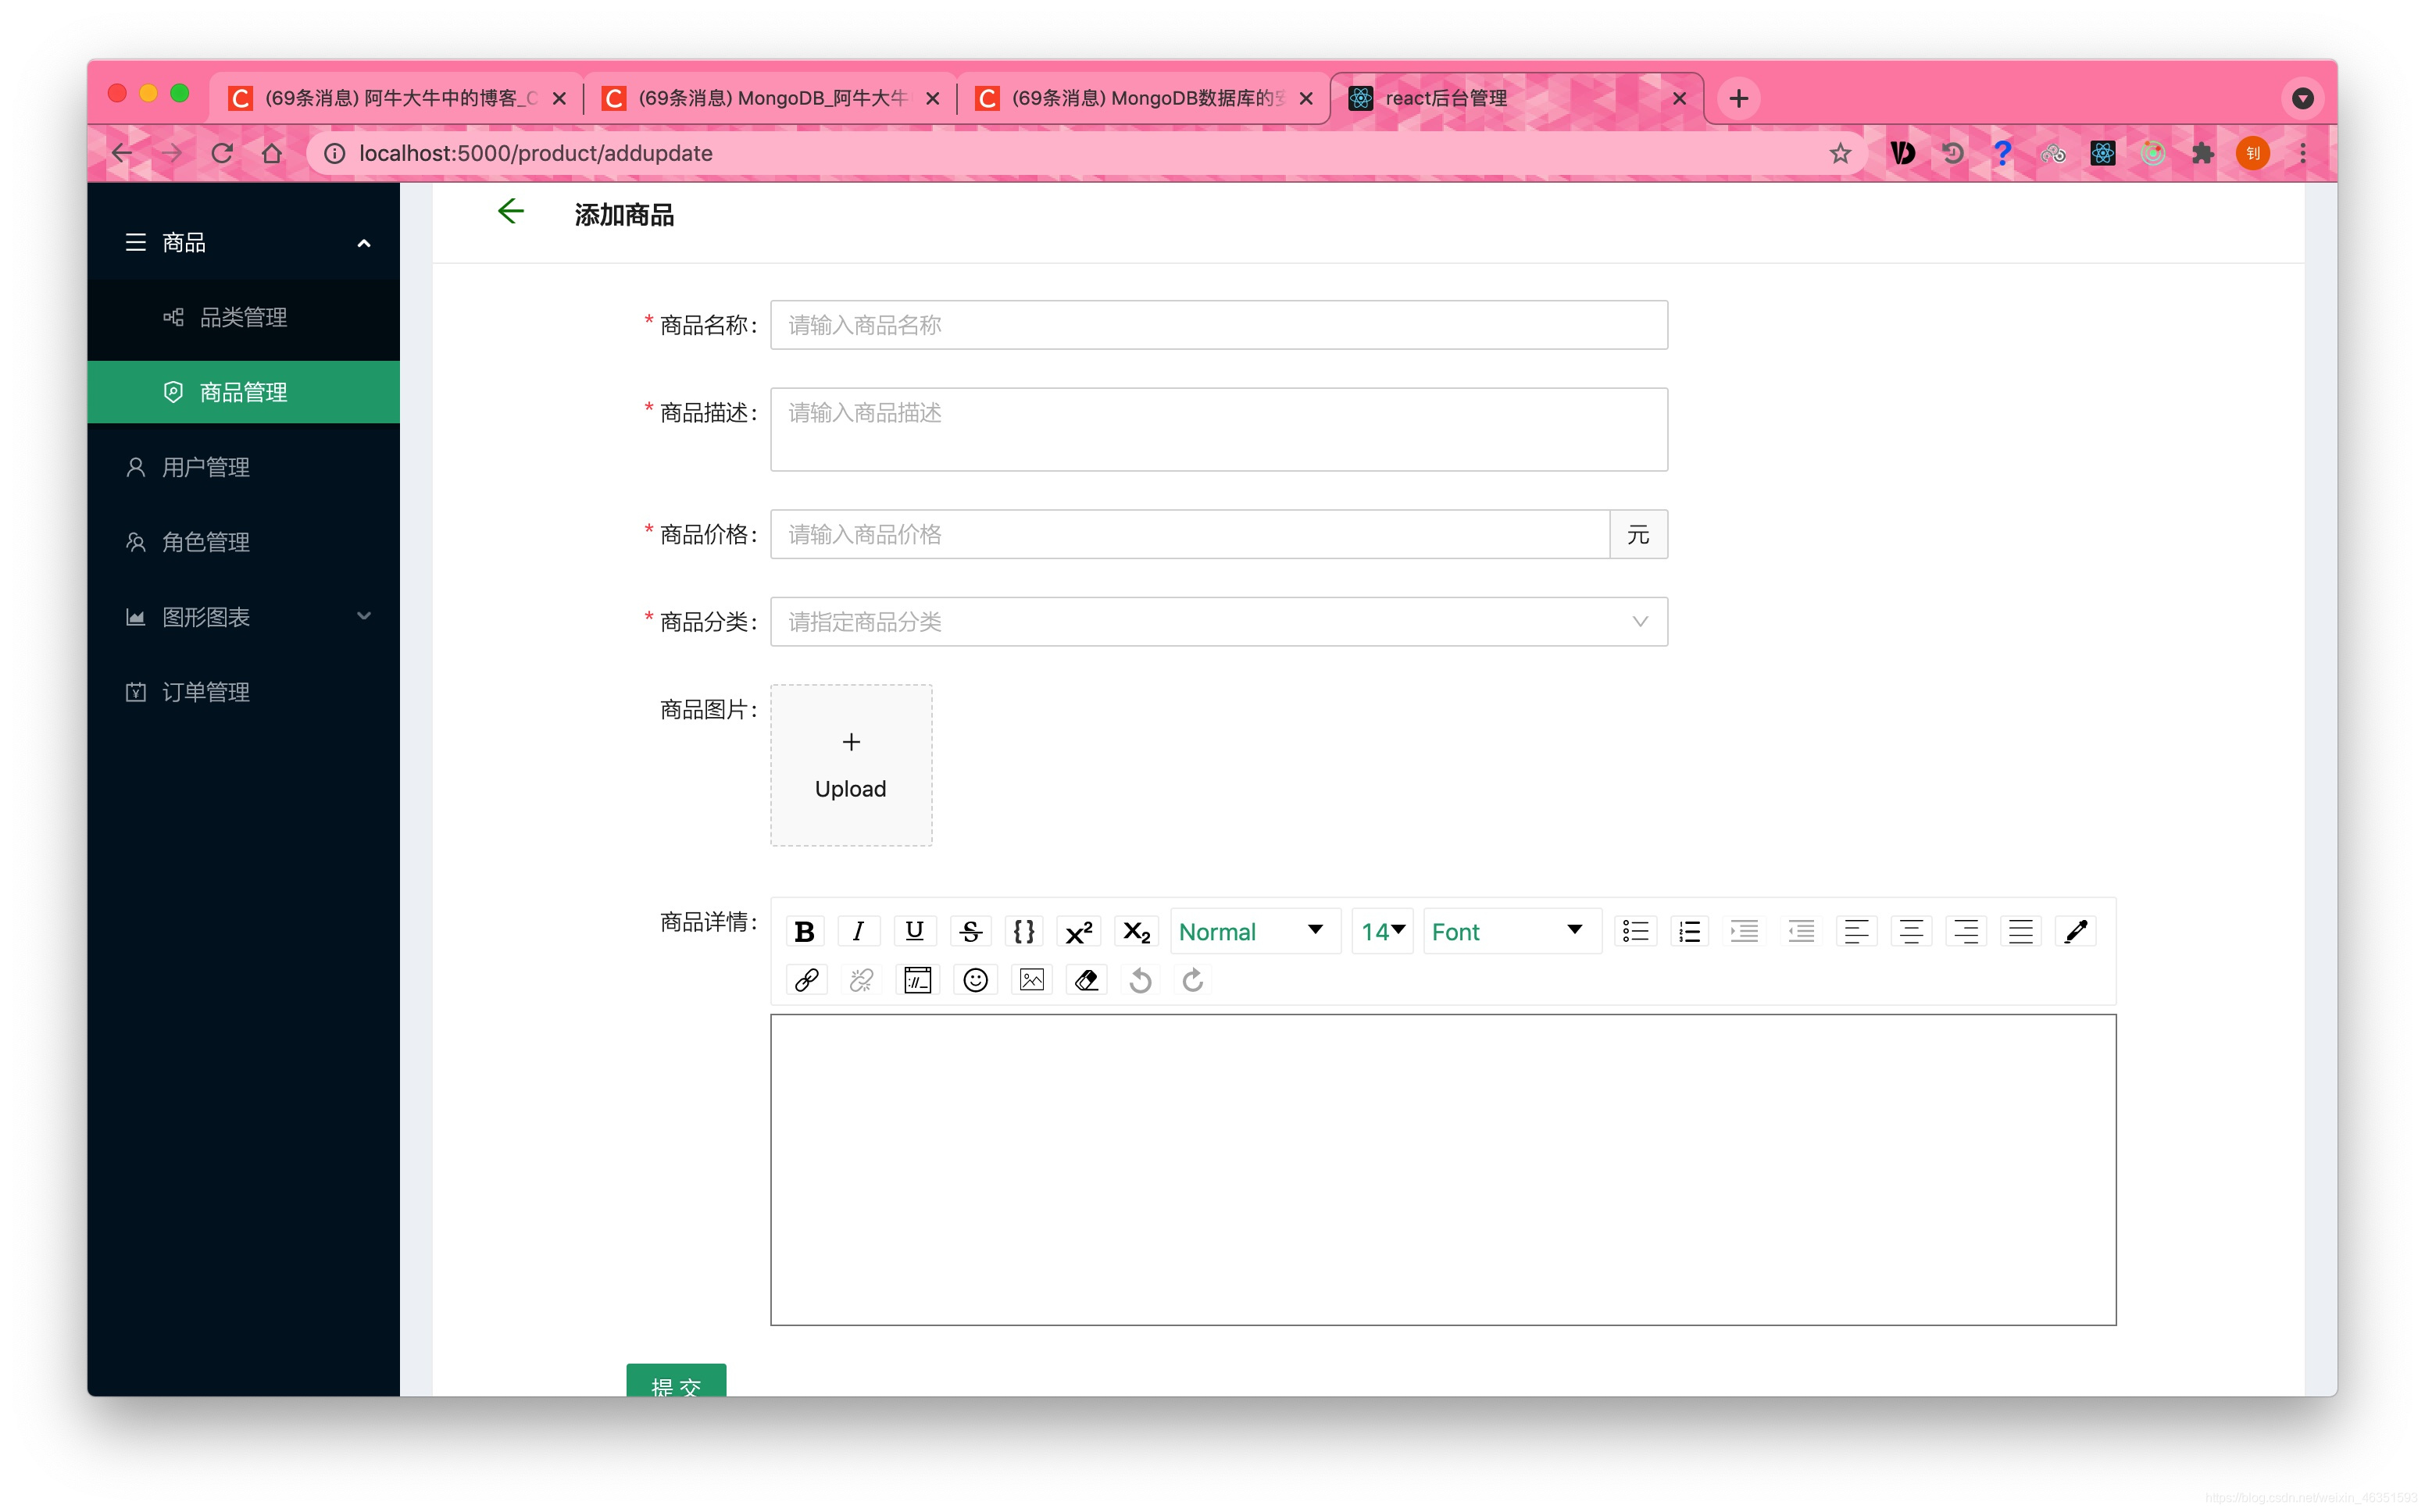Image resolution: width=2425 pixels, height=1512 pixels.
Task: Click the Highlight/marker tool icon
Action: (2075, 930)
